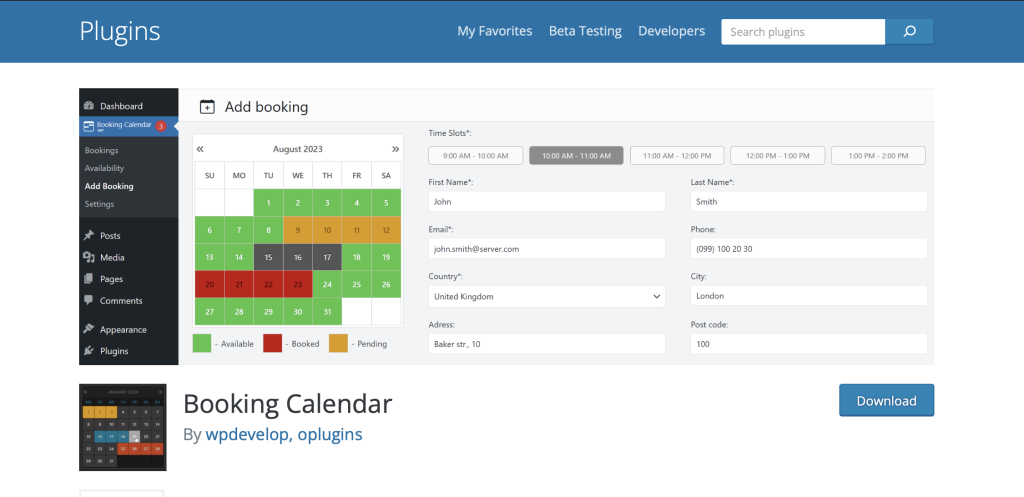Select booked date August 23
The width and height of the screenshot is (1024, 497).
pyautogui.click(x=298, y=285)
